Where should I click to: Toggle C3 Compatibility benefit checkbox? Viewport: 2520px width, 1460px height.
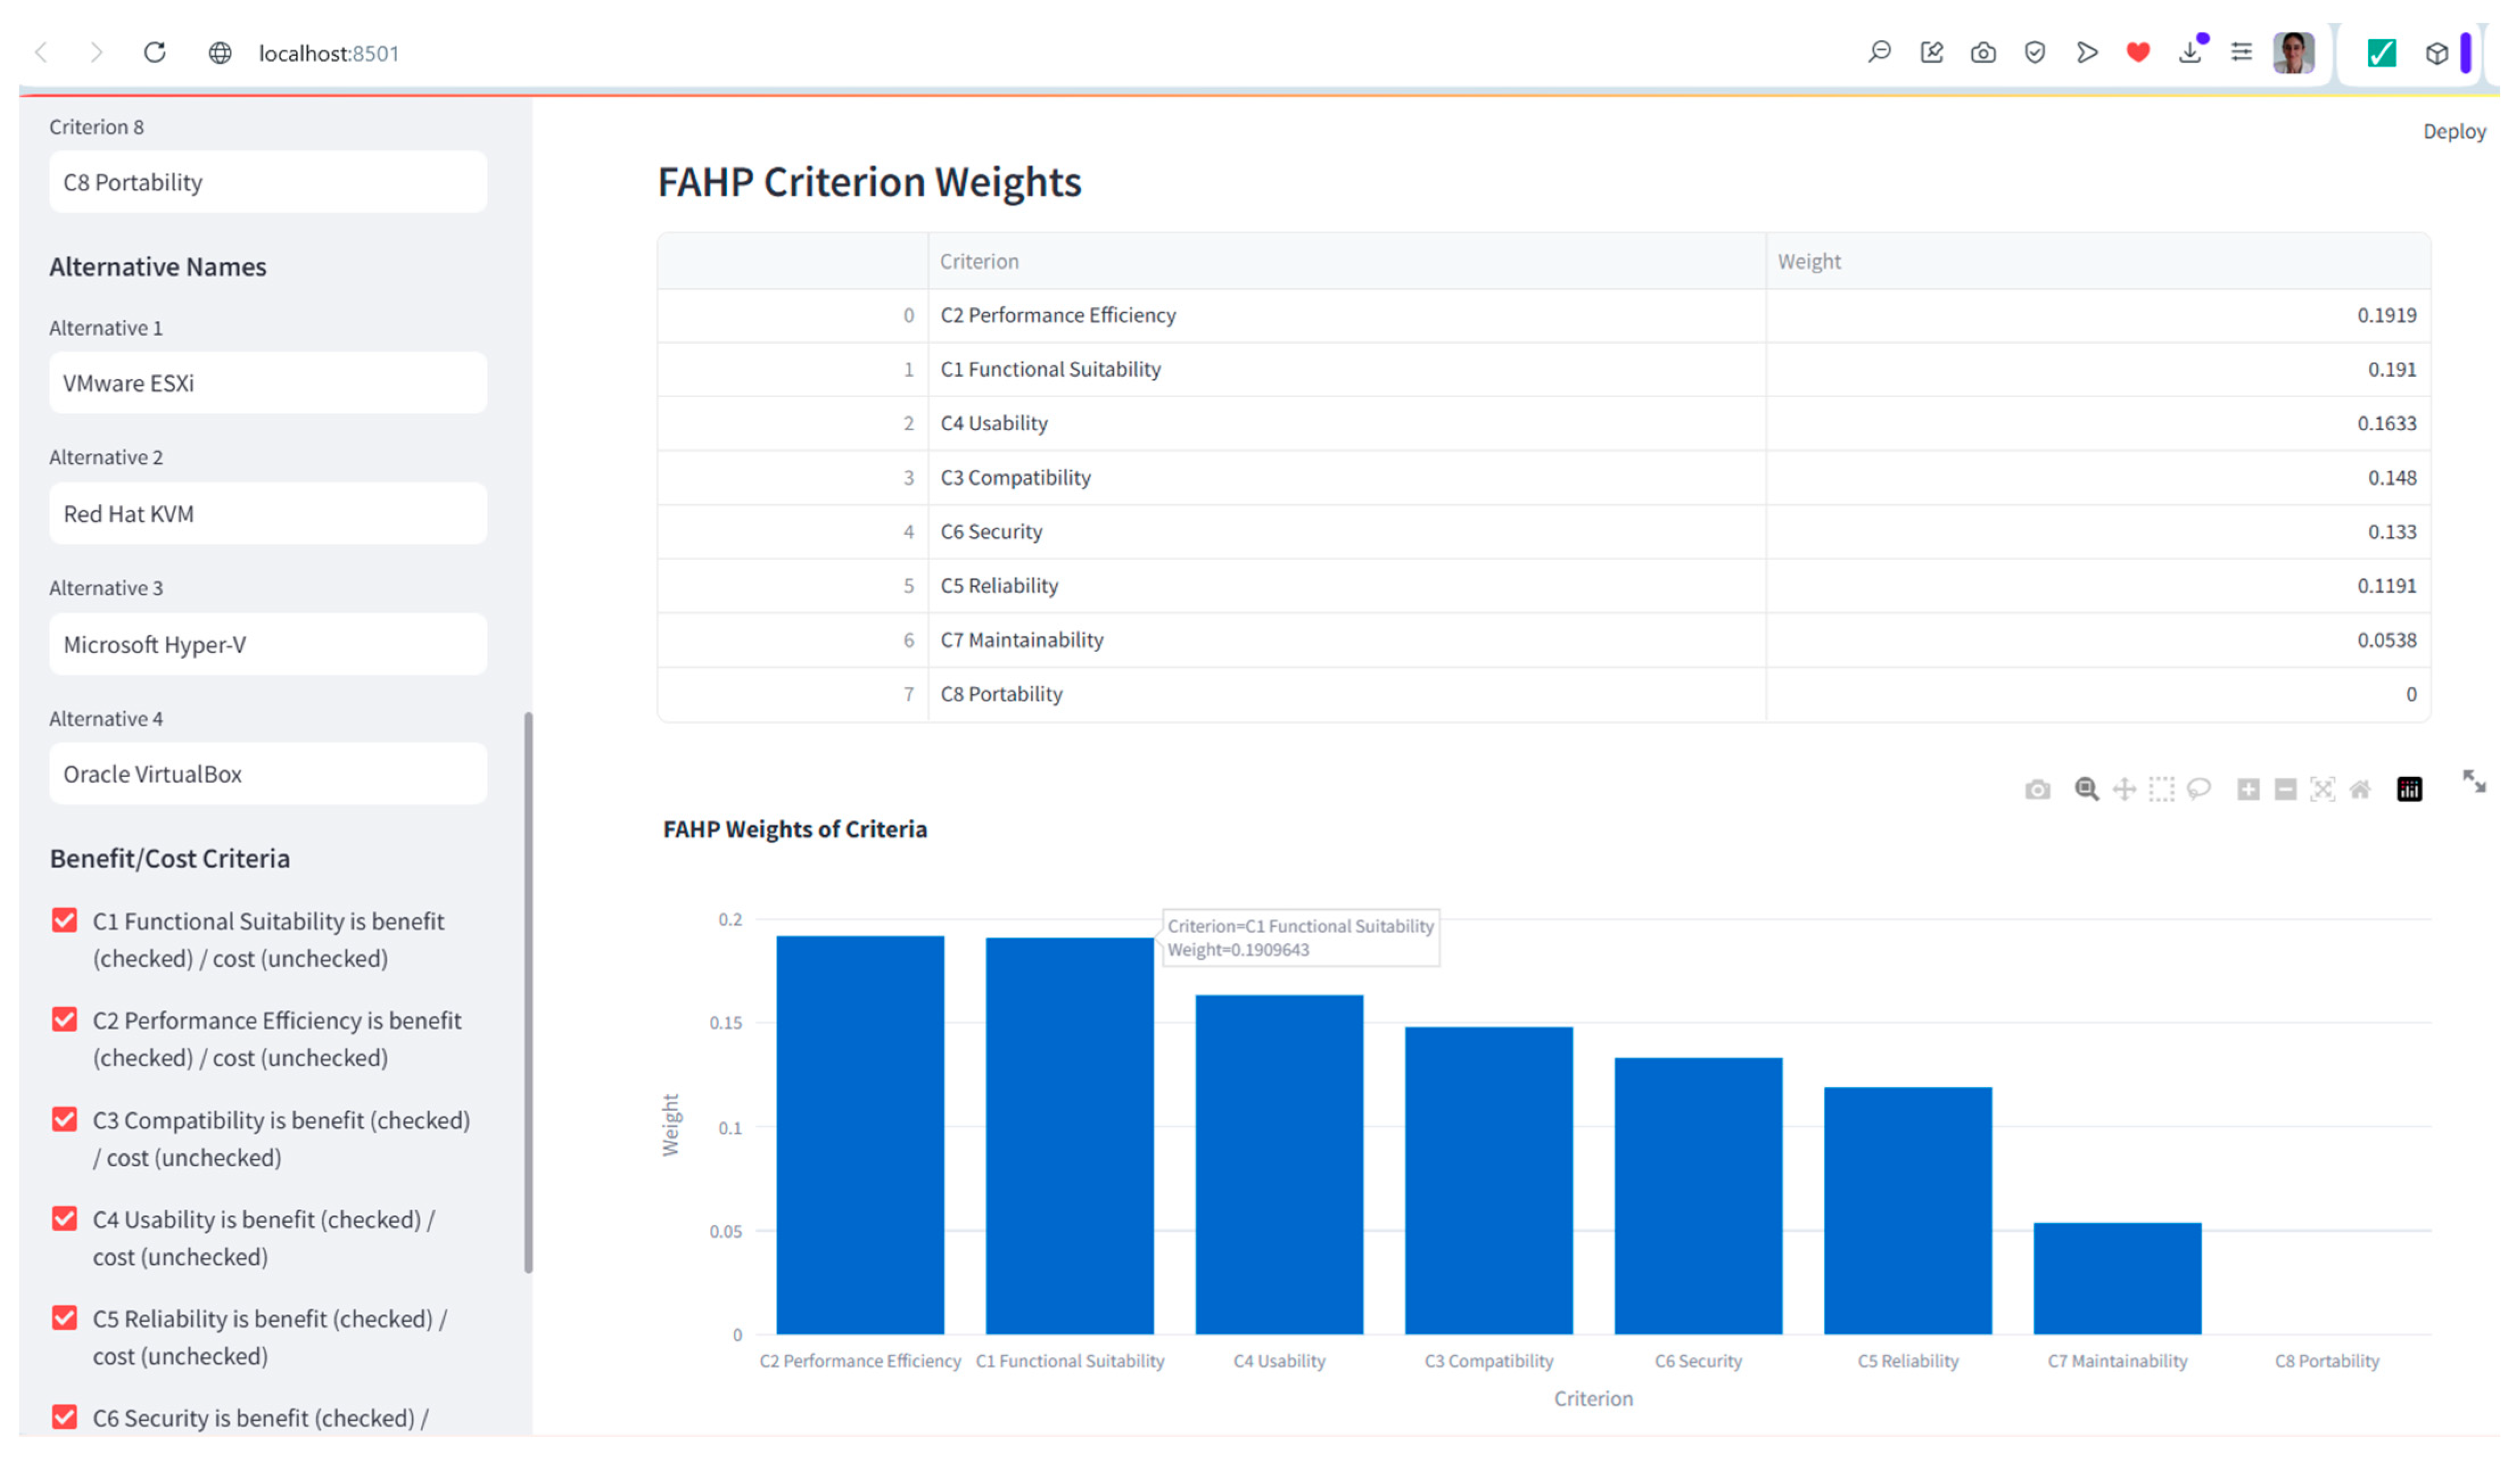65,1120
